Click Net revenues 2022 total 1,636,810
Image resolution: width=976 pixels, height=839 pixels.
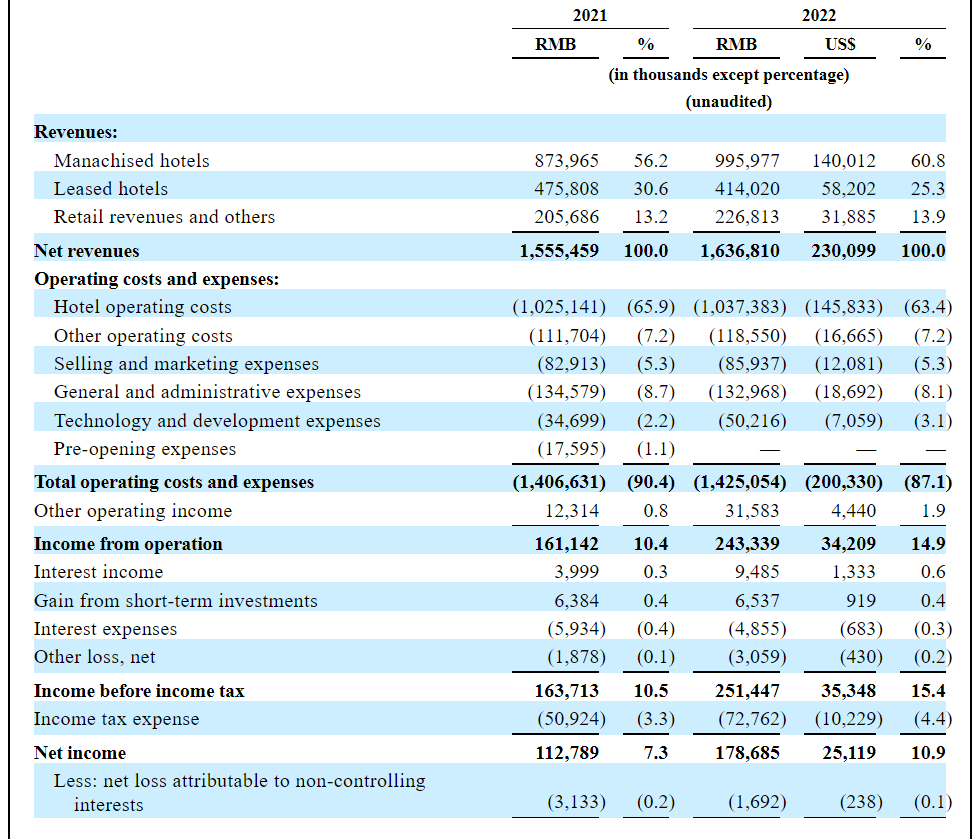pos(739,251)
